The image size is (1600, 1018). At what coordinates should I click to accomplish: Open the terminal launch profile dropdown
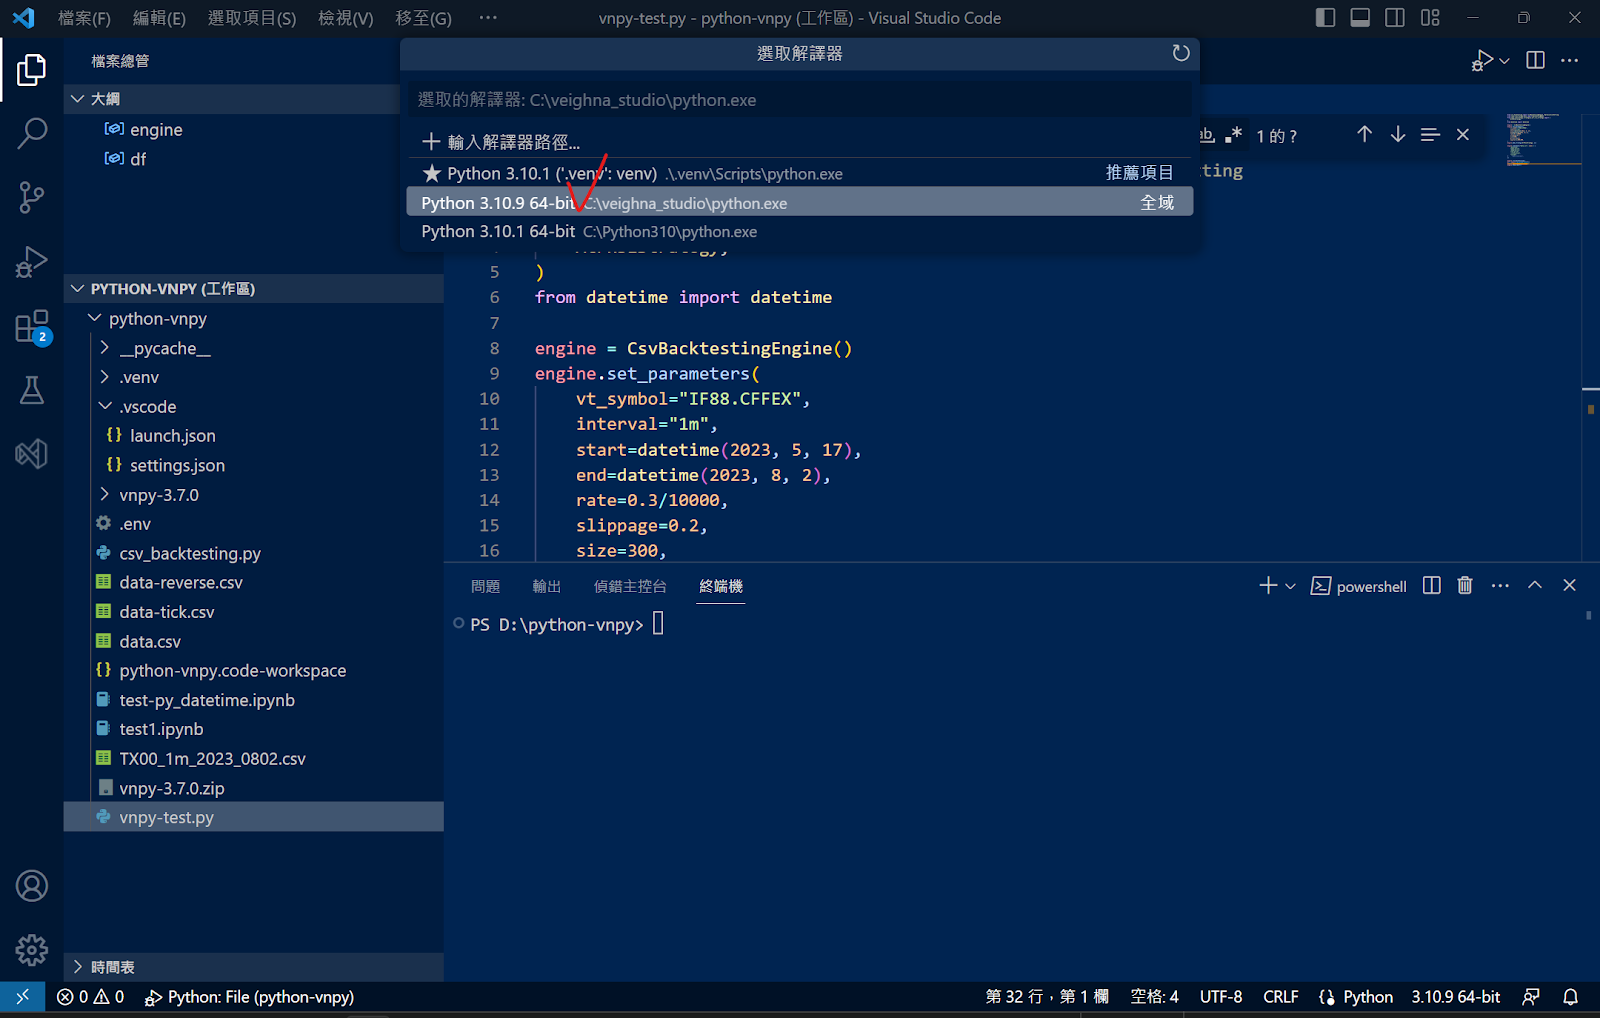pos(1290,587)
